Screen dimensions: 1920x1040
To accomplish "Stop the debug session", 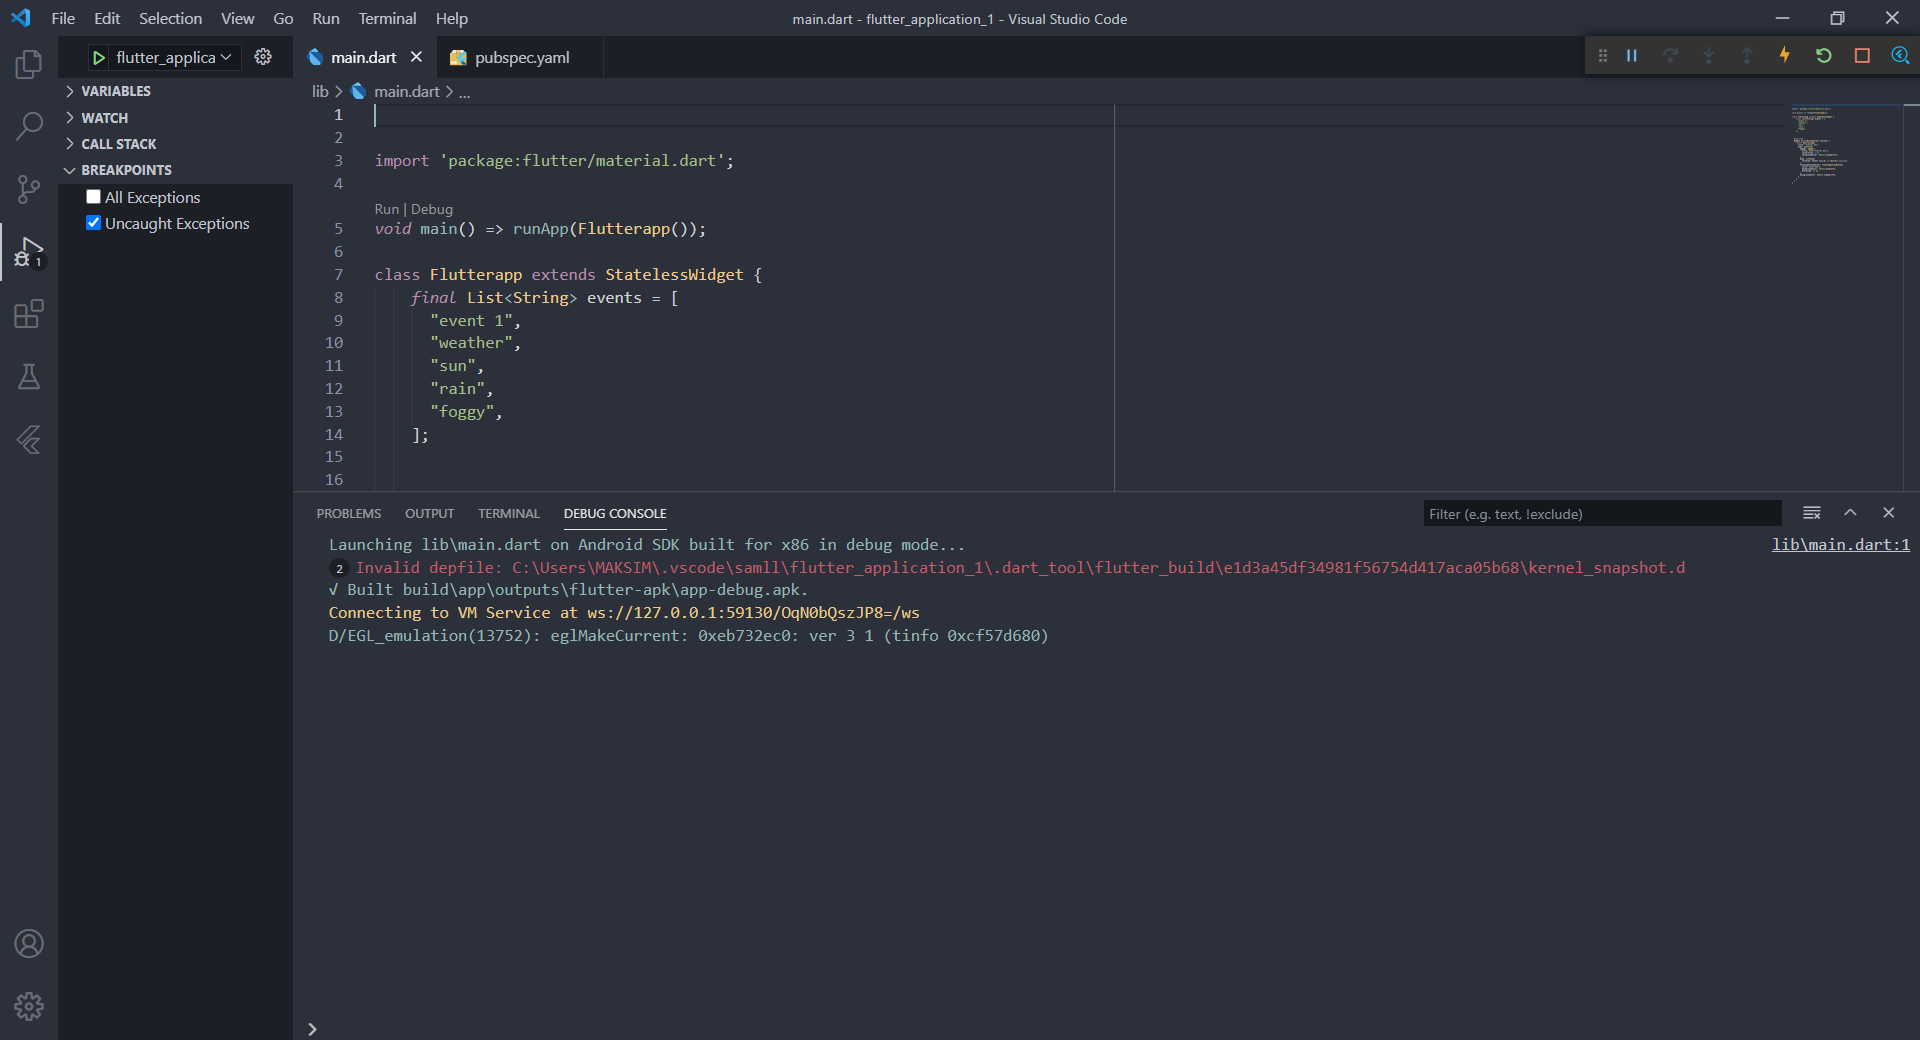I will (x=1862, y=56).
